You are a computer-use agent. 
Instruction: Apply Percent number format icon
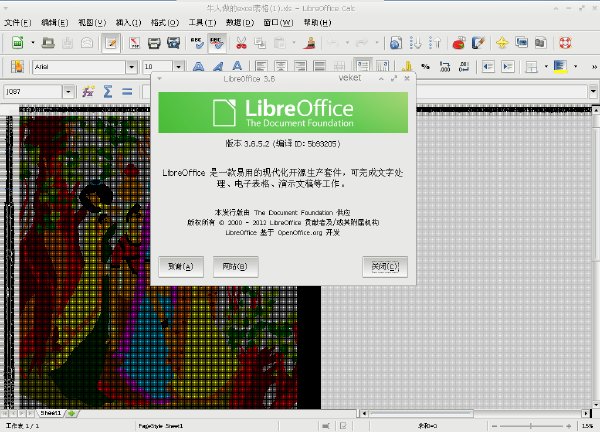tap(425, 67)
